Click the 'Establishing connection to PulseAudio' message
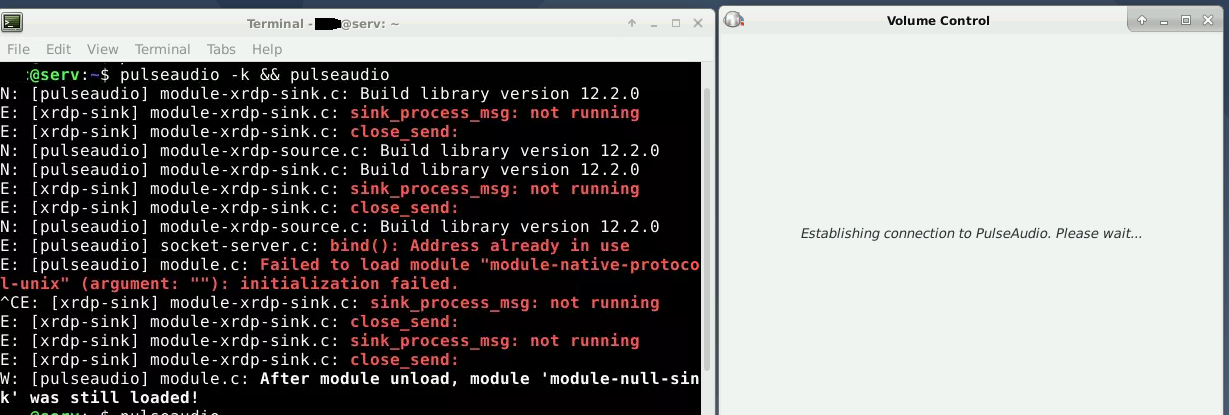1229x415 pixels. point(971,234)
